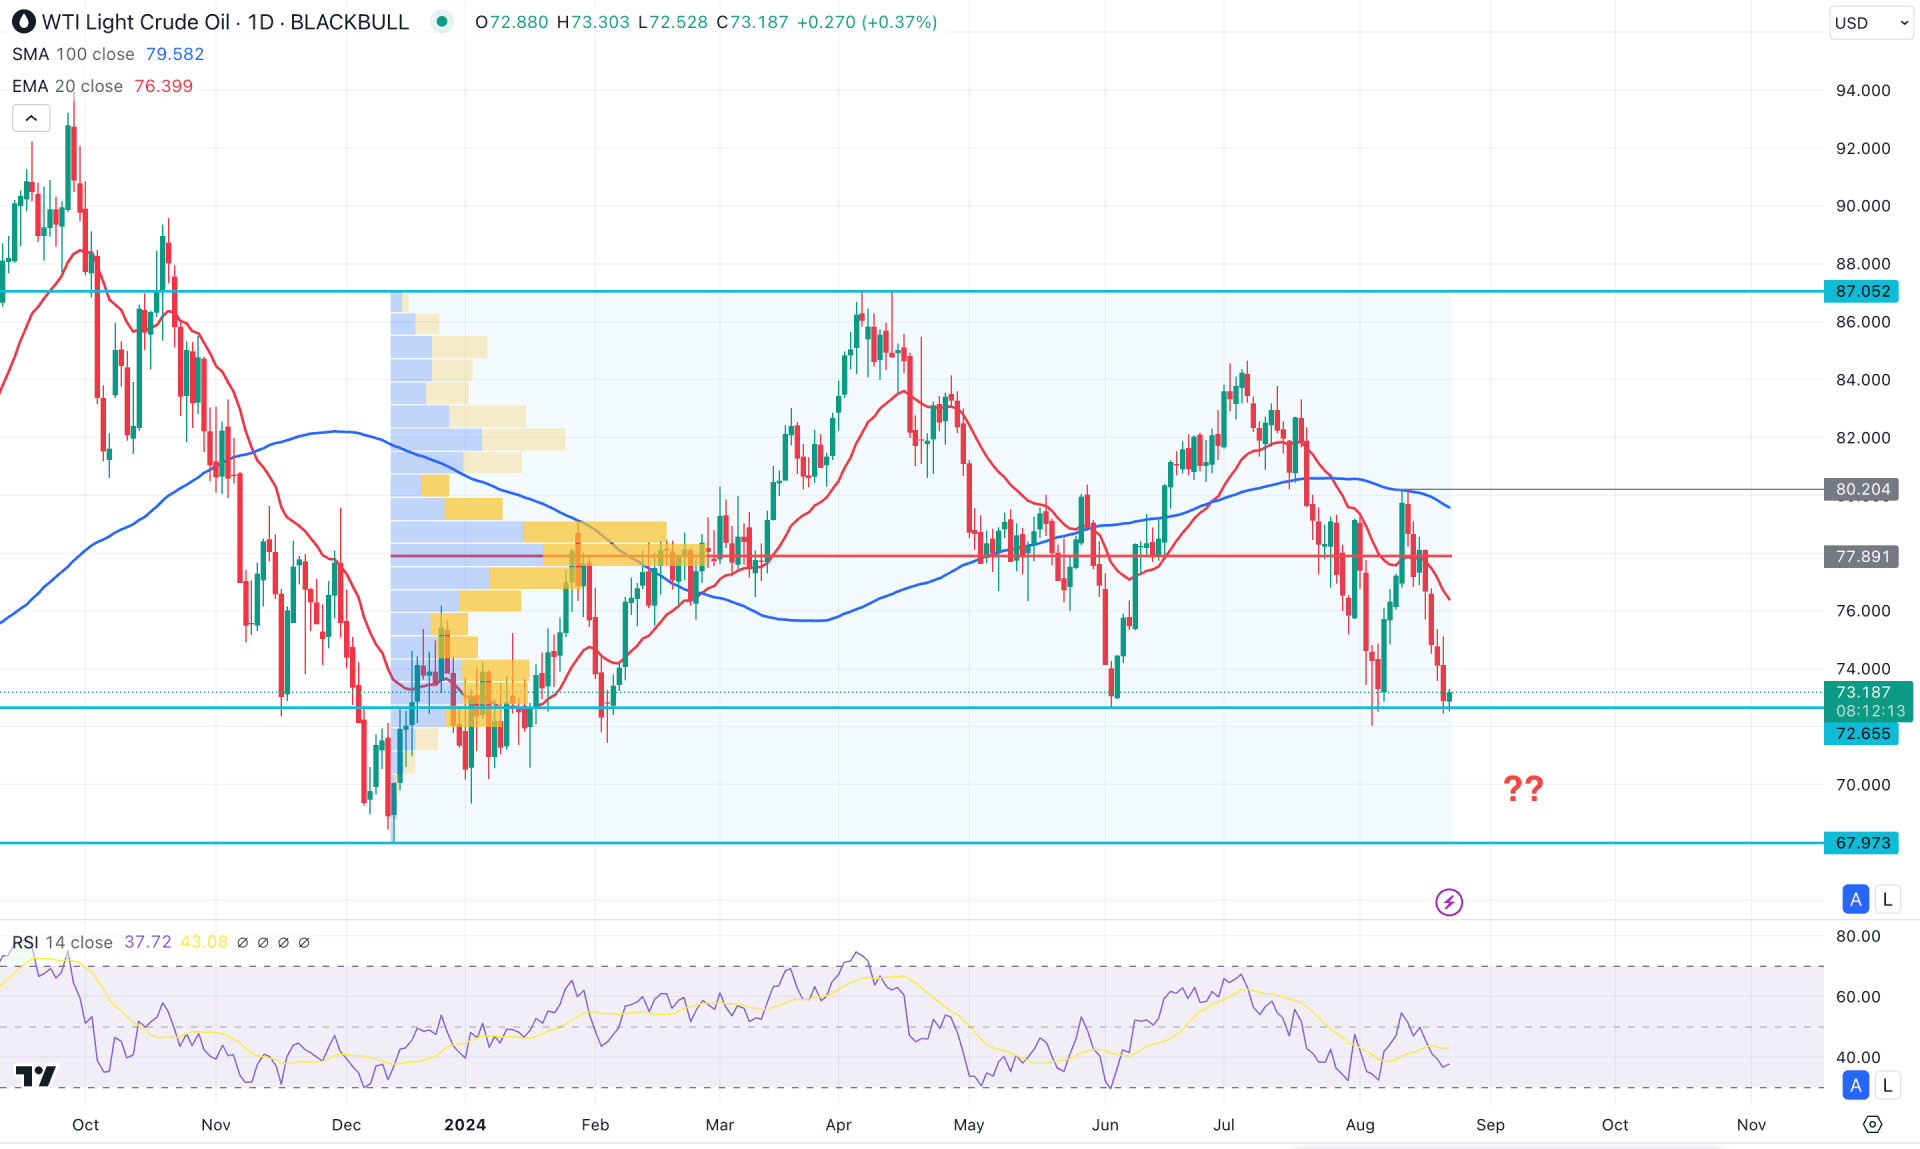Toggle auto scale A on the main price pane

pyautogui.click(x=1856, y=899)
